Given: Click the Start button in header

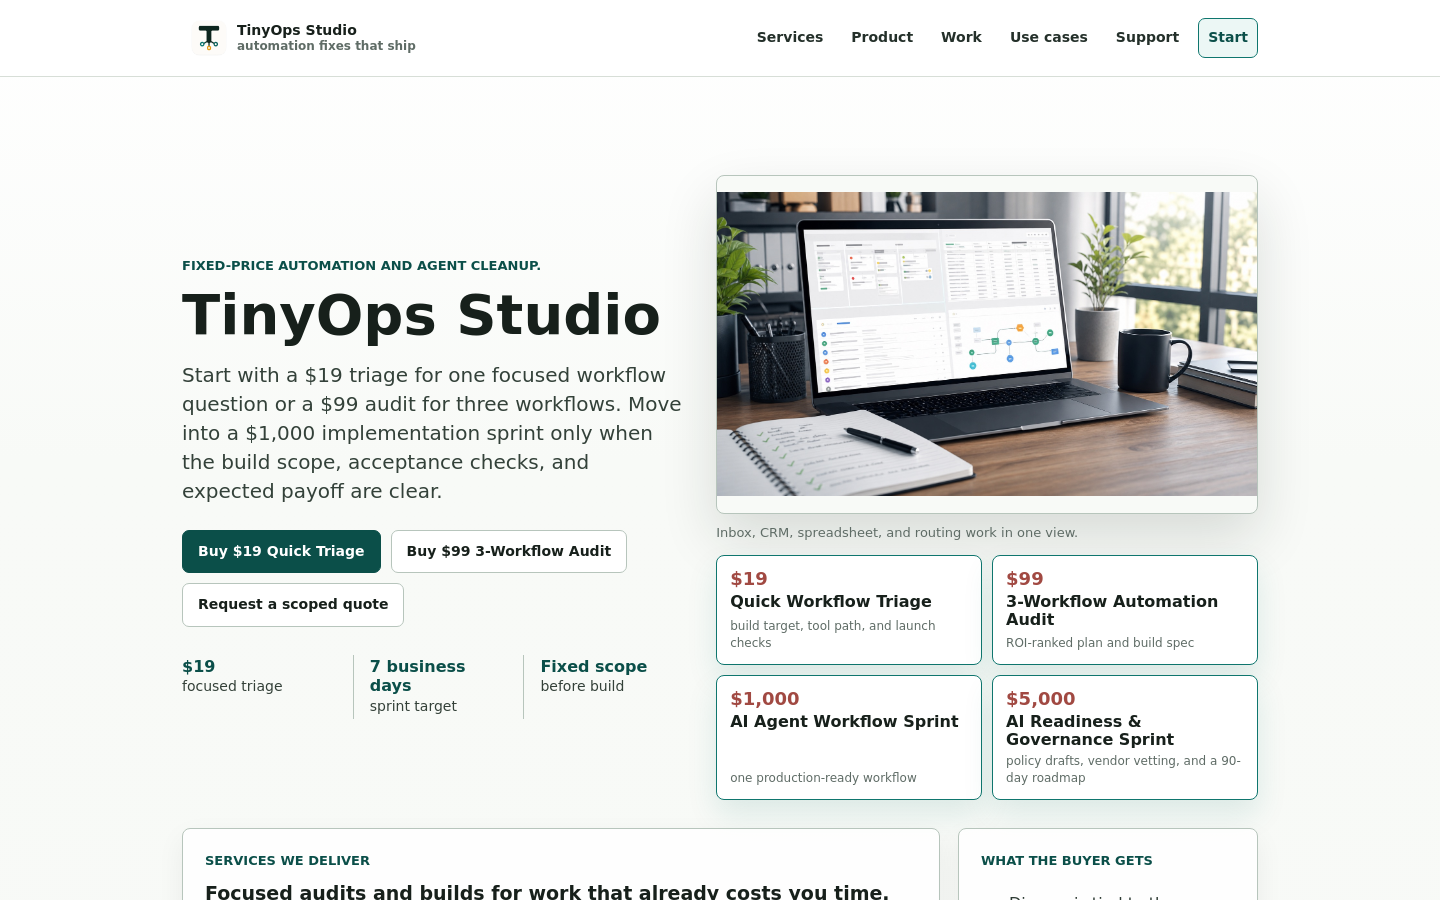Looking at the screenshot, I should [x=1228, y=38].
